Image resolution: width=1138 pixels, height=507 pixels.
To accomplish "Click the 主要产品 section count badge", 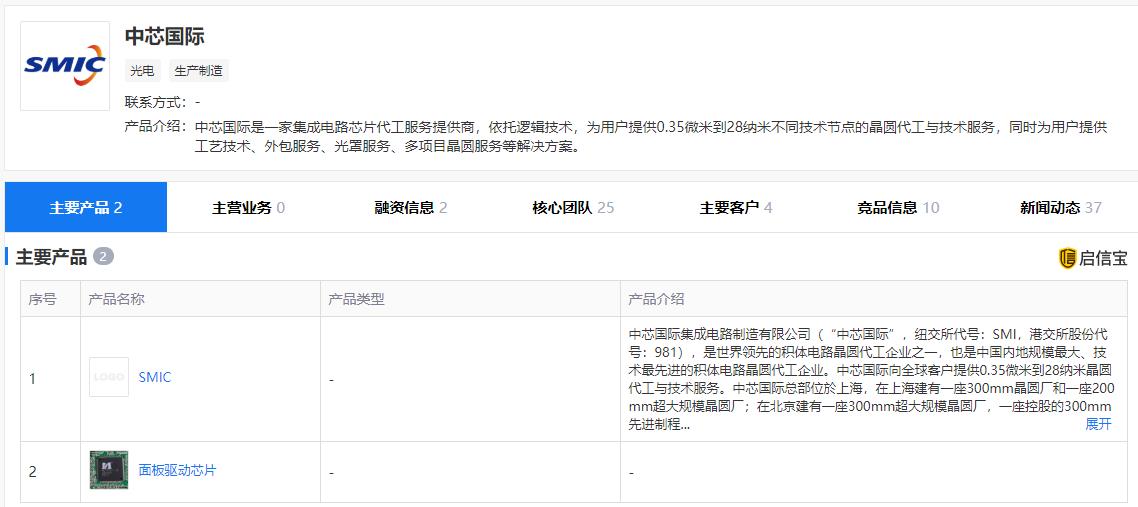I will click(x=104, y=257).
